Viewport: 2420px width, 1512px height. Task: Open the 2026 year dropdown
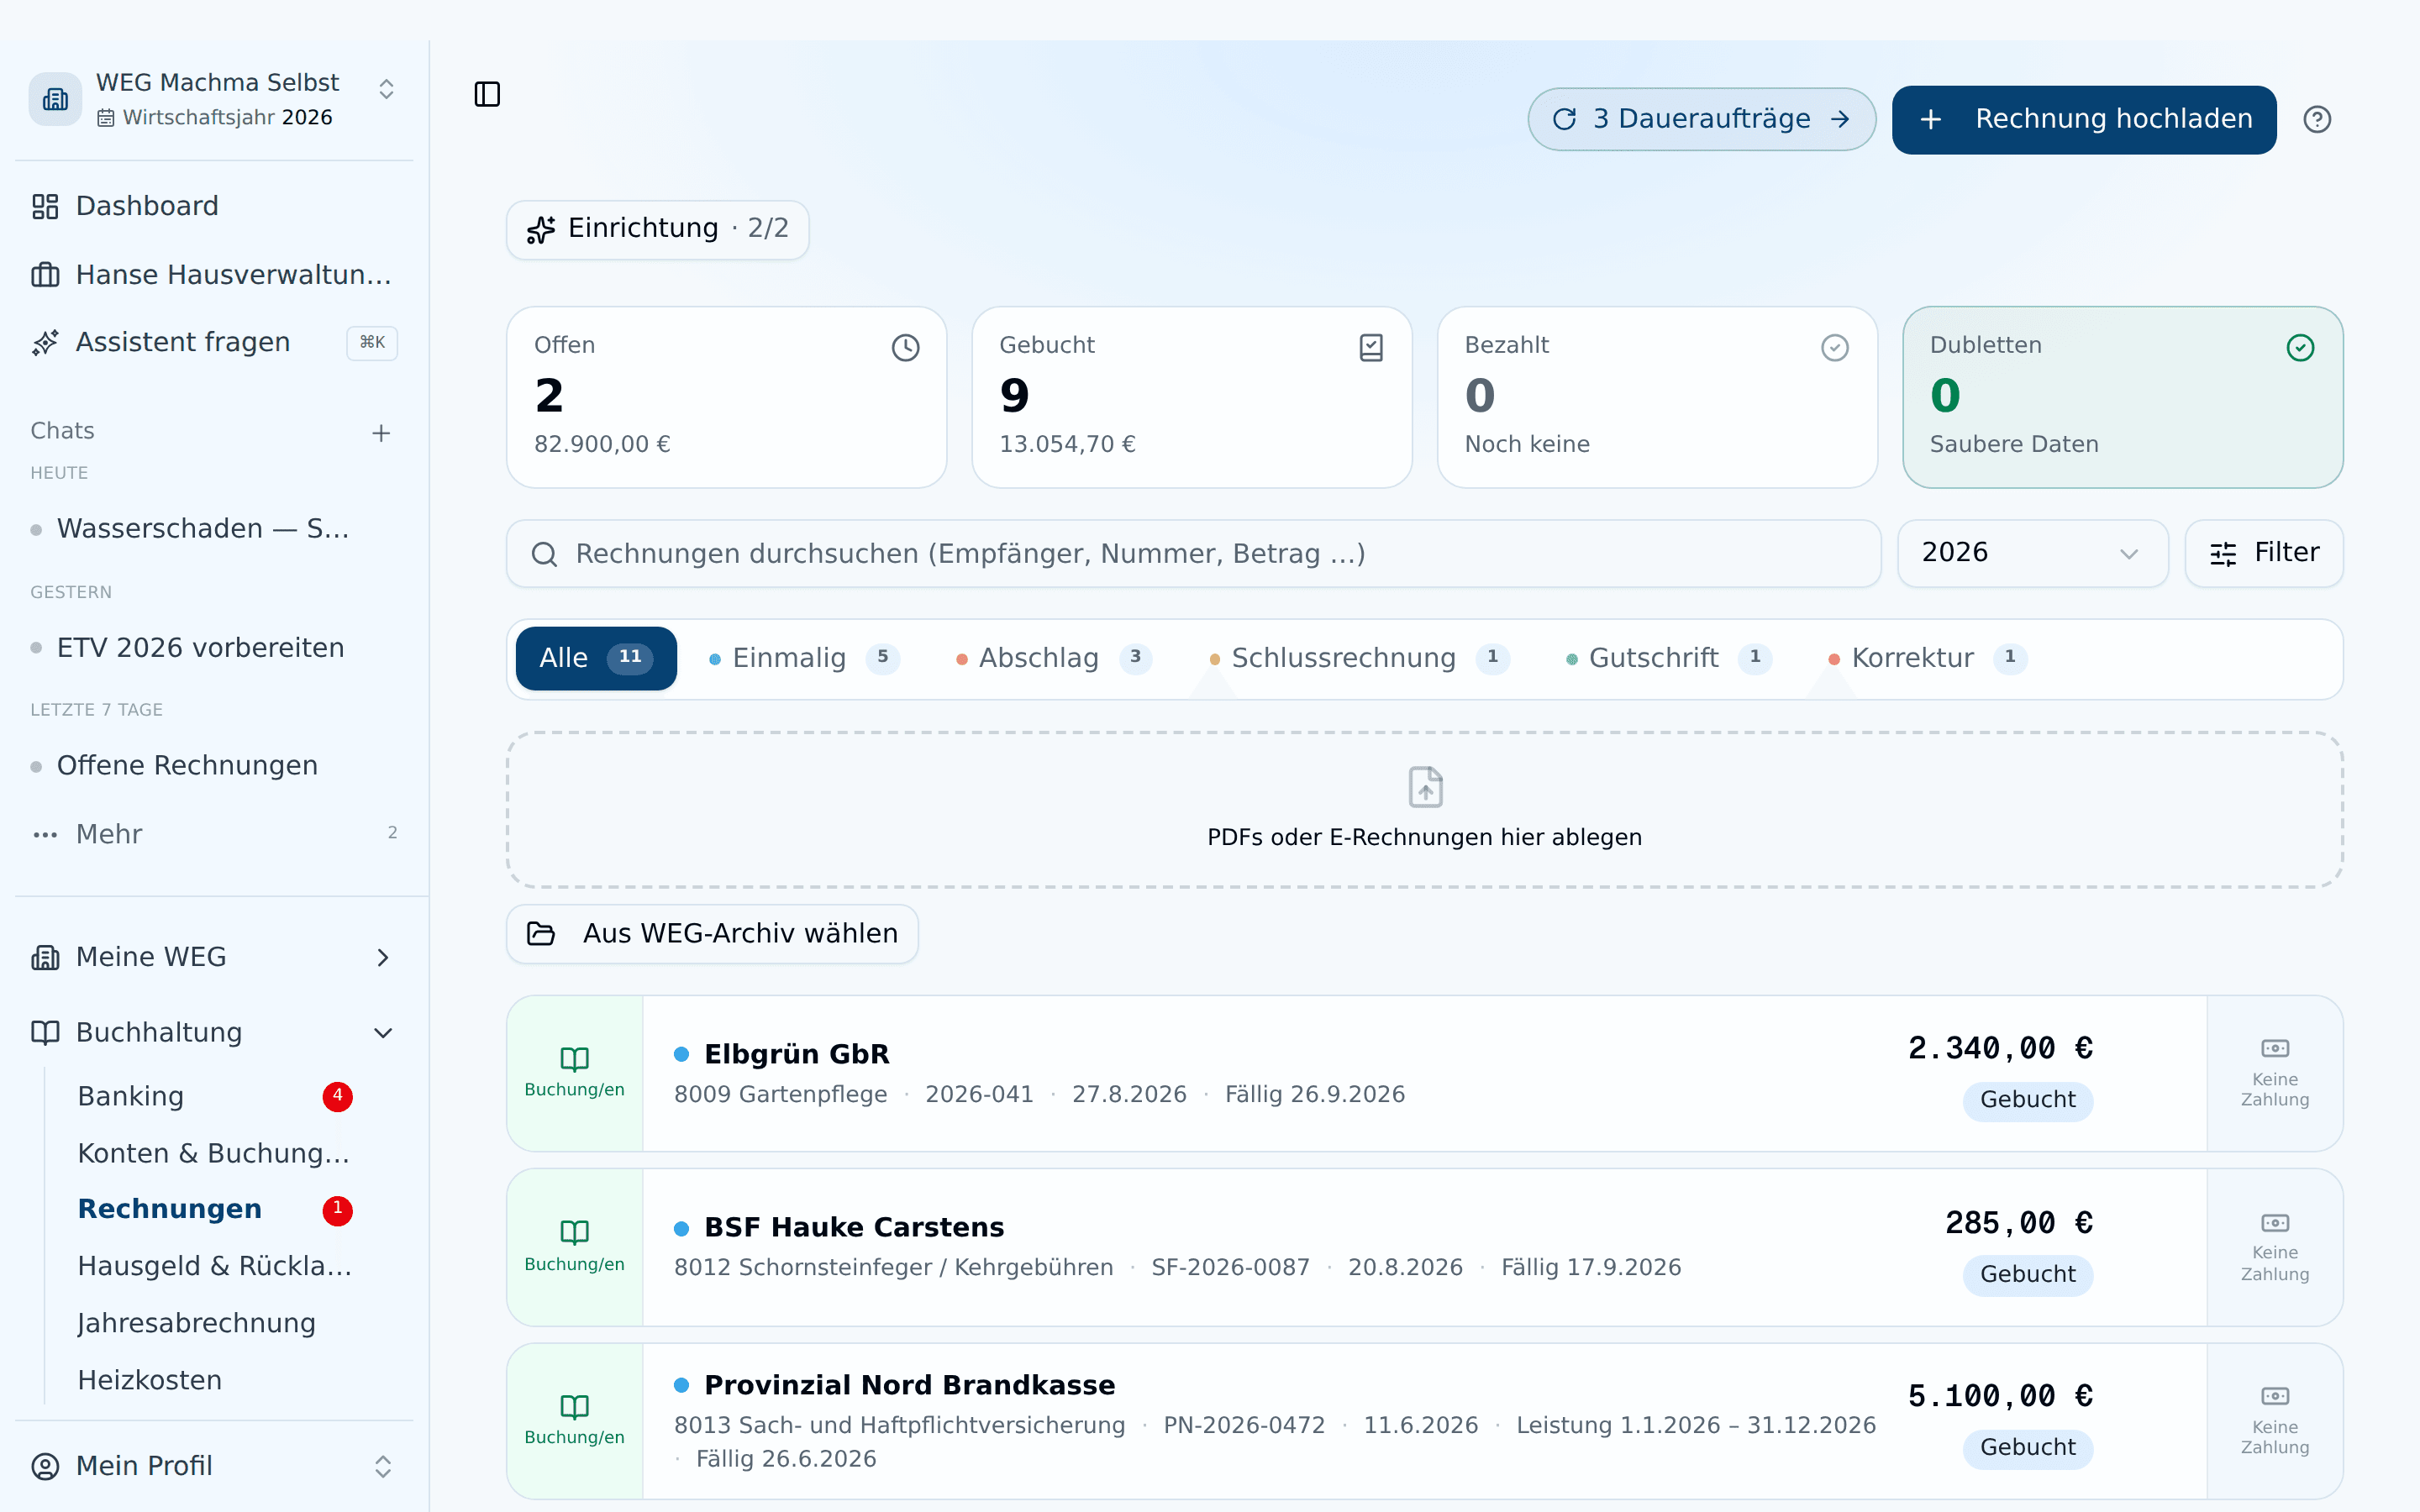pyautogui.click(x=2032, y=553)
